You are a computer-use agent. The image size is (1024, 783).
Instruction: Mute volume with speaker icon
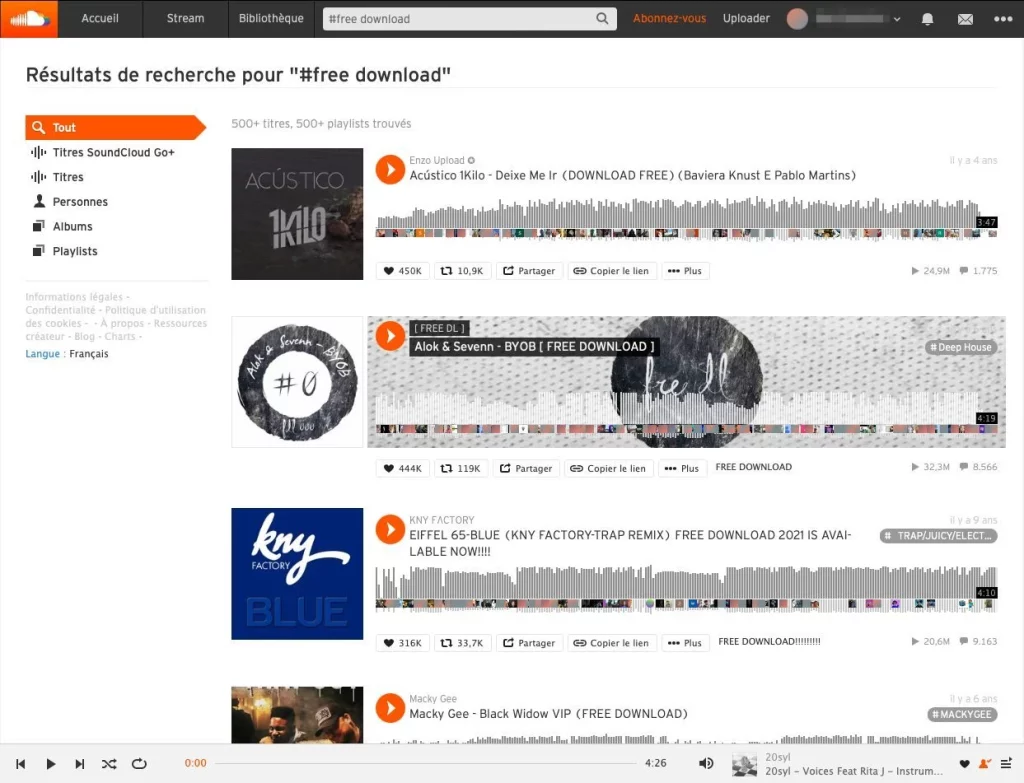click(706, 763)
